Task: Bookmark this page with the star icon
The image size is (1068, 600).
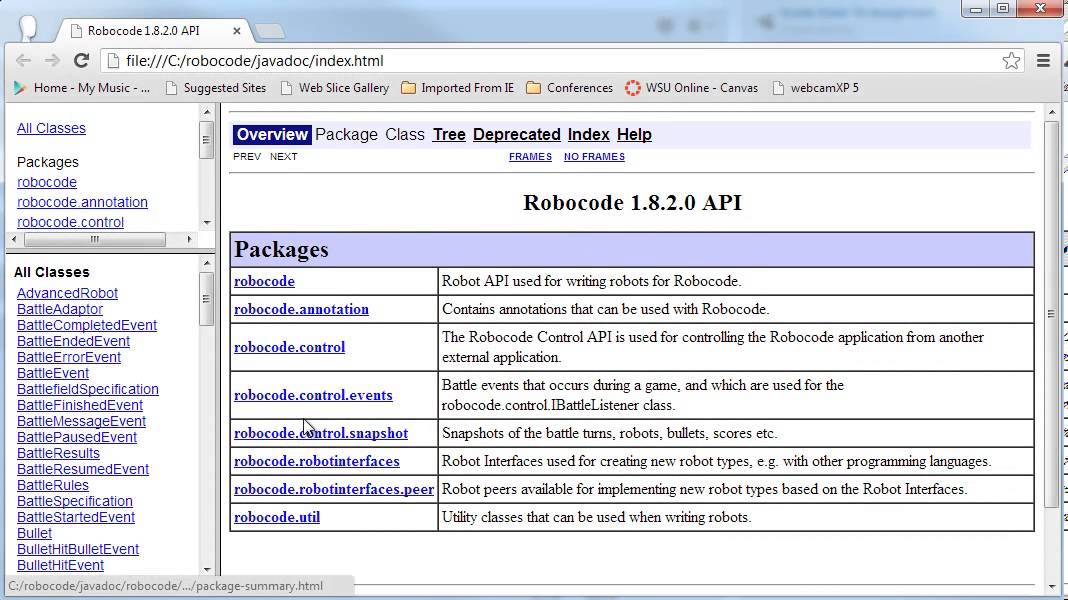Action: click(1011, 61)
